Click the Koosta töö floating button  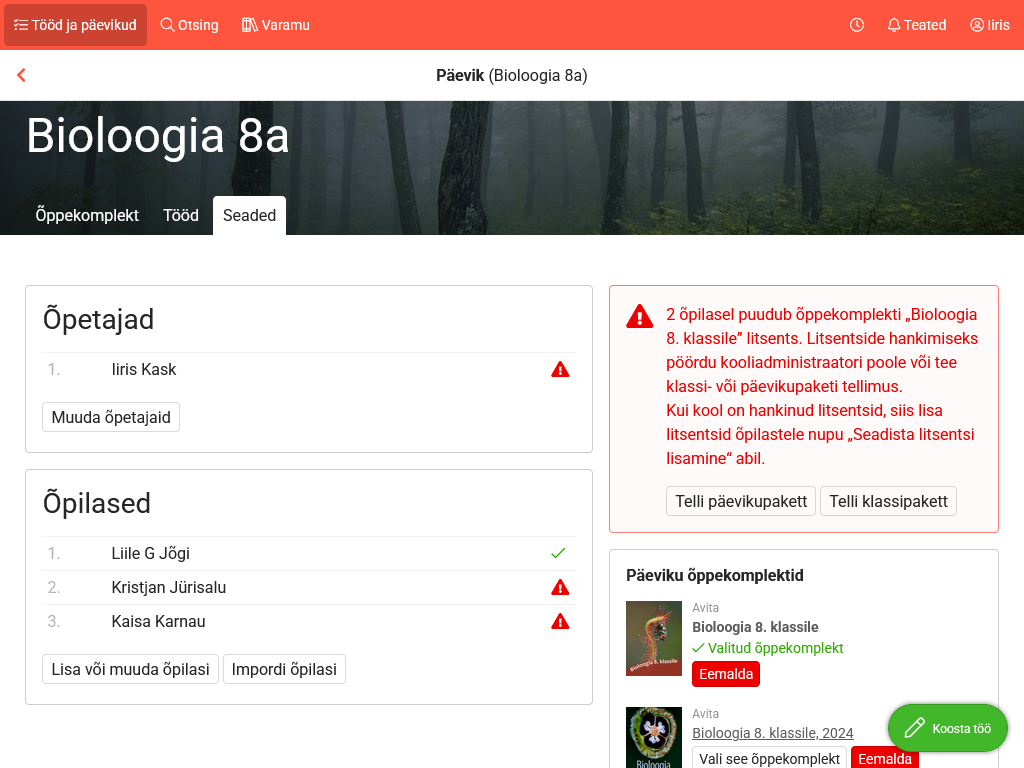click(947, 728)
